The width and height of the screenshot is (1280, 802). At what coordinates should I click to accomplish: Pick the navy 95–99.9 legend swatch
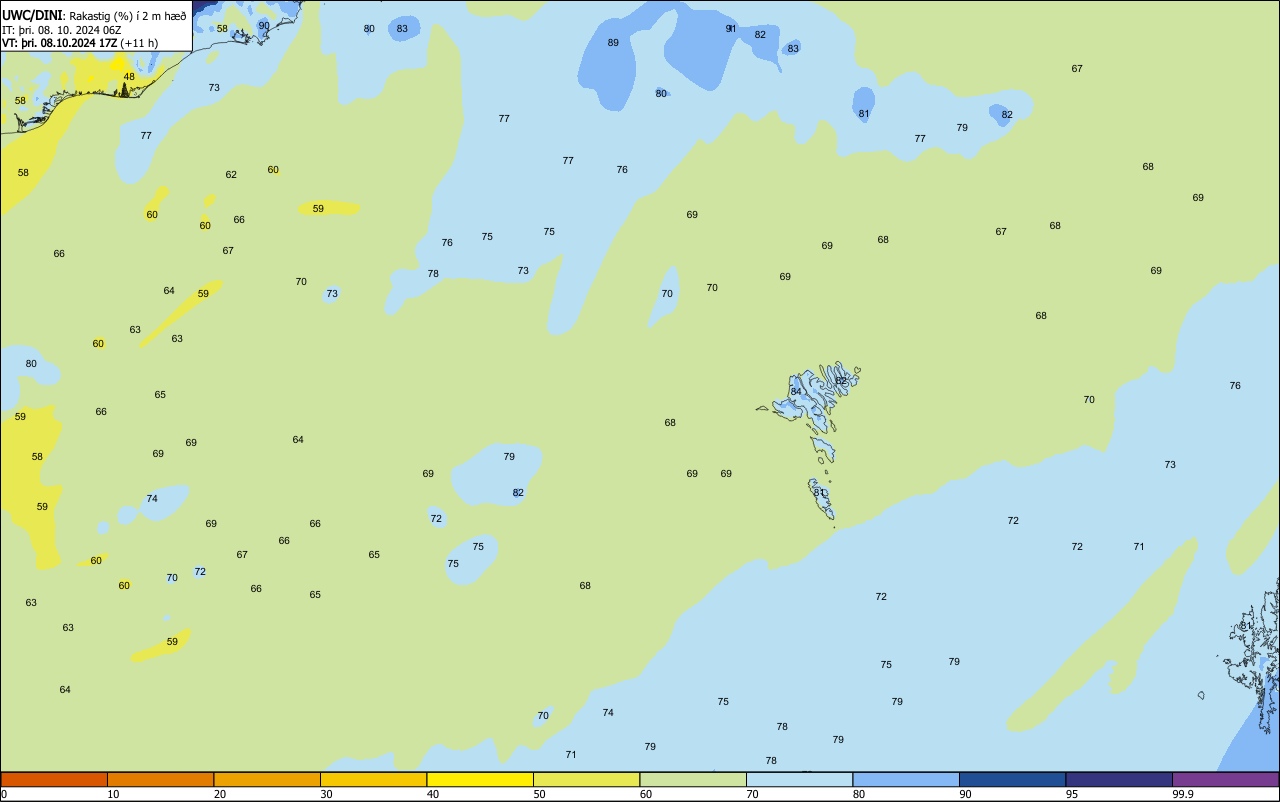[x=1119, y=779]
